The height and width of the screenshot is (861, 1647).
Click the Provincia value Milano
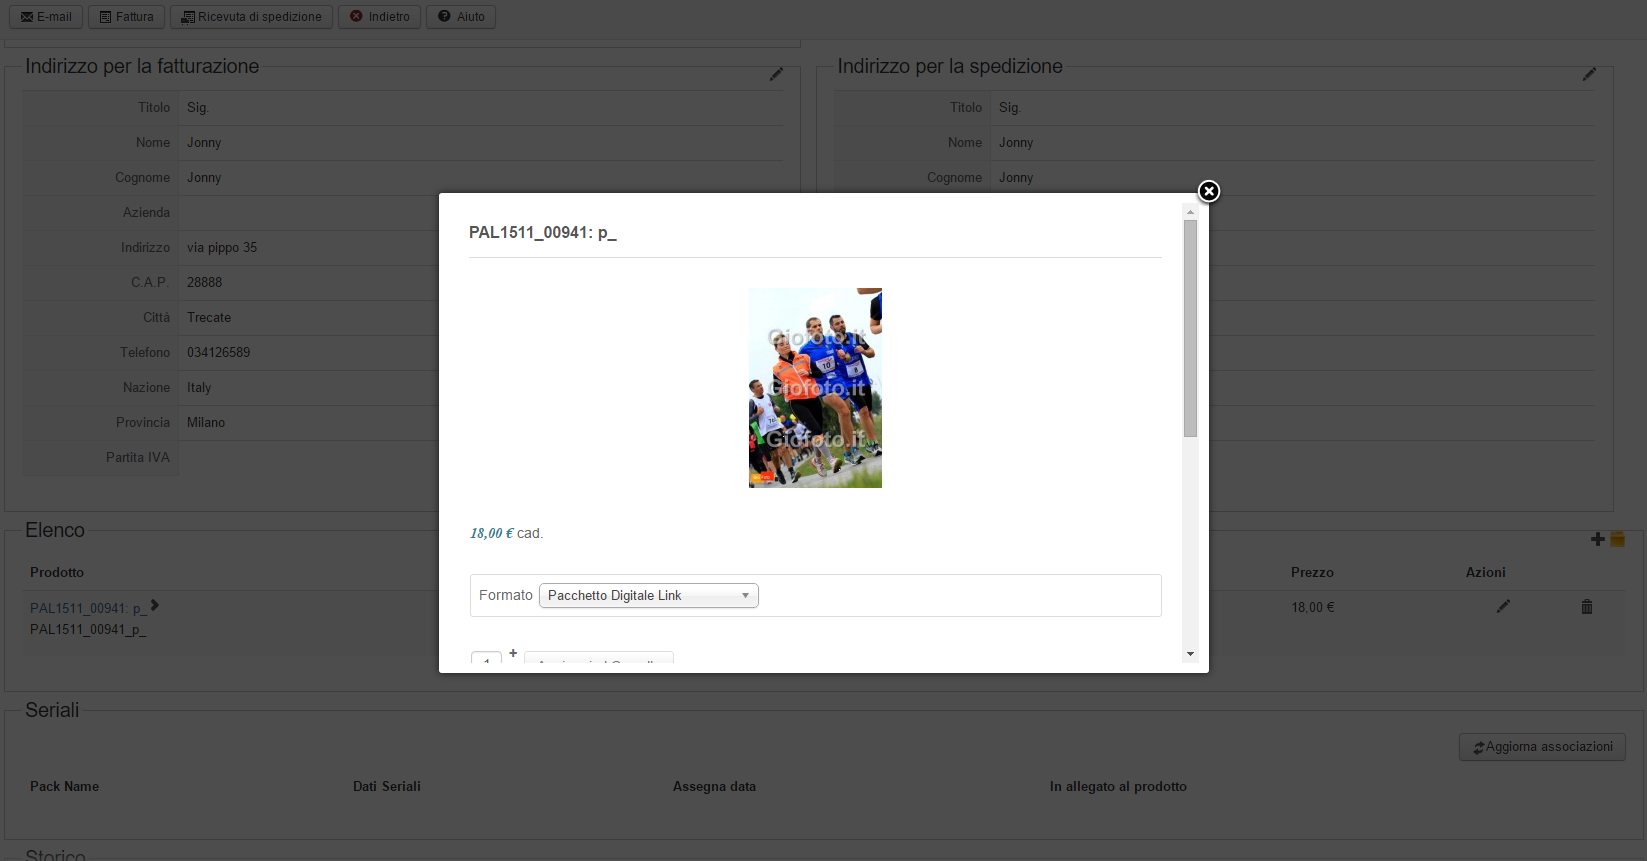206,423
